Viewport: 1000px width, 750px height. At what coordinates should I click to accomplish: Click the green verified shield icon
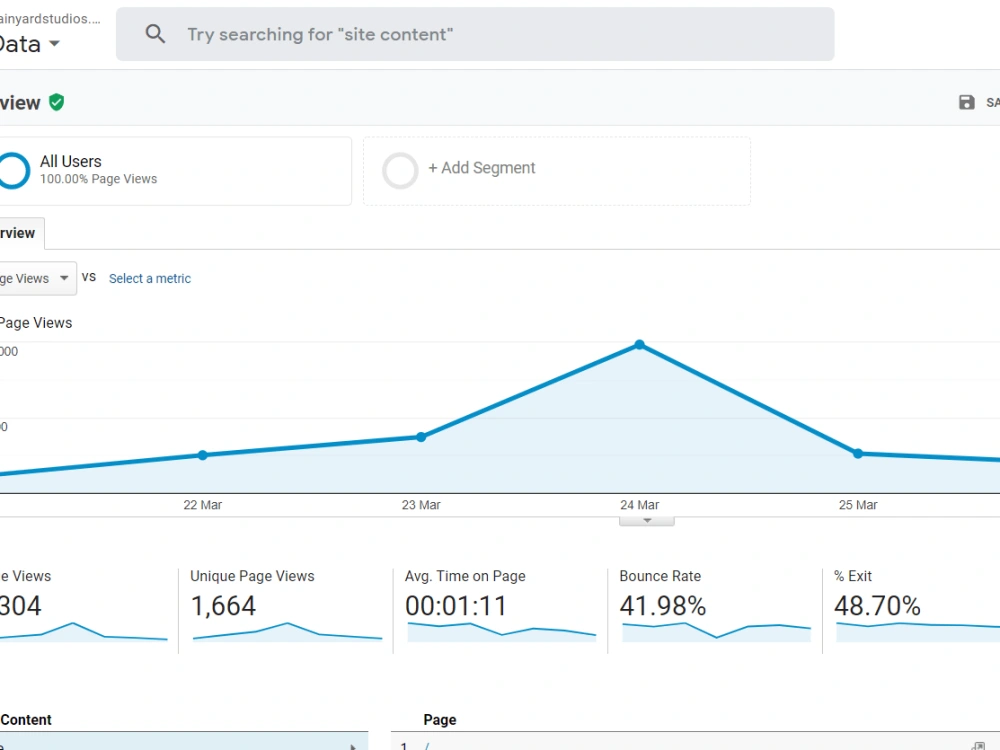point(57,102)
